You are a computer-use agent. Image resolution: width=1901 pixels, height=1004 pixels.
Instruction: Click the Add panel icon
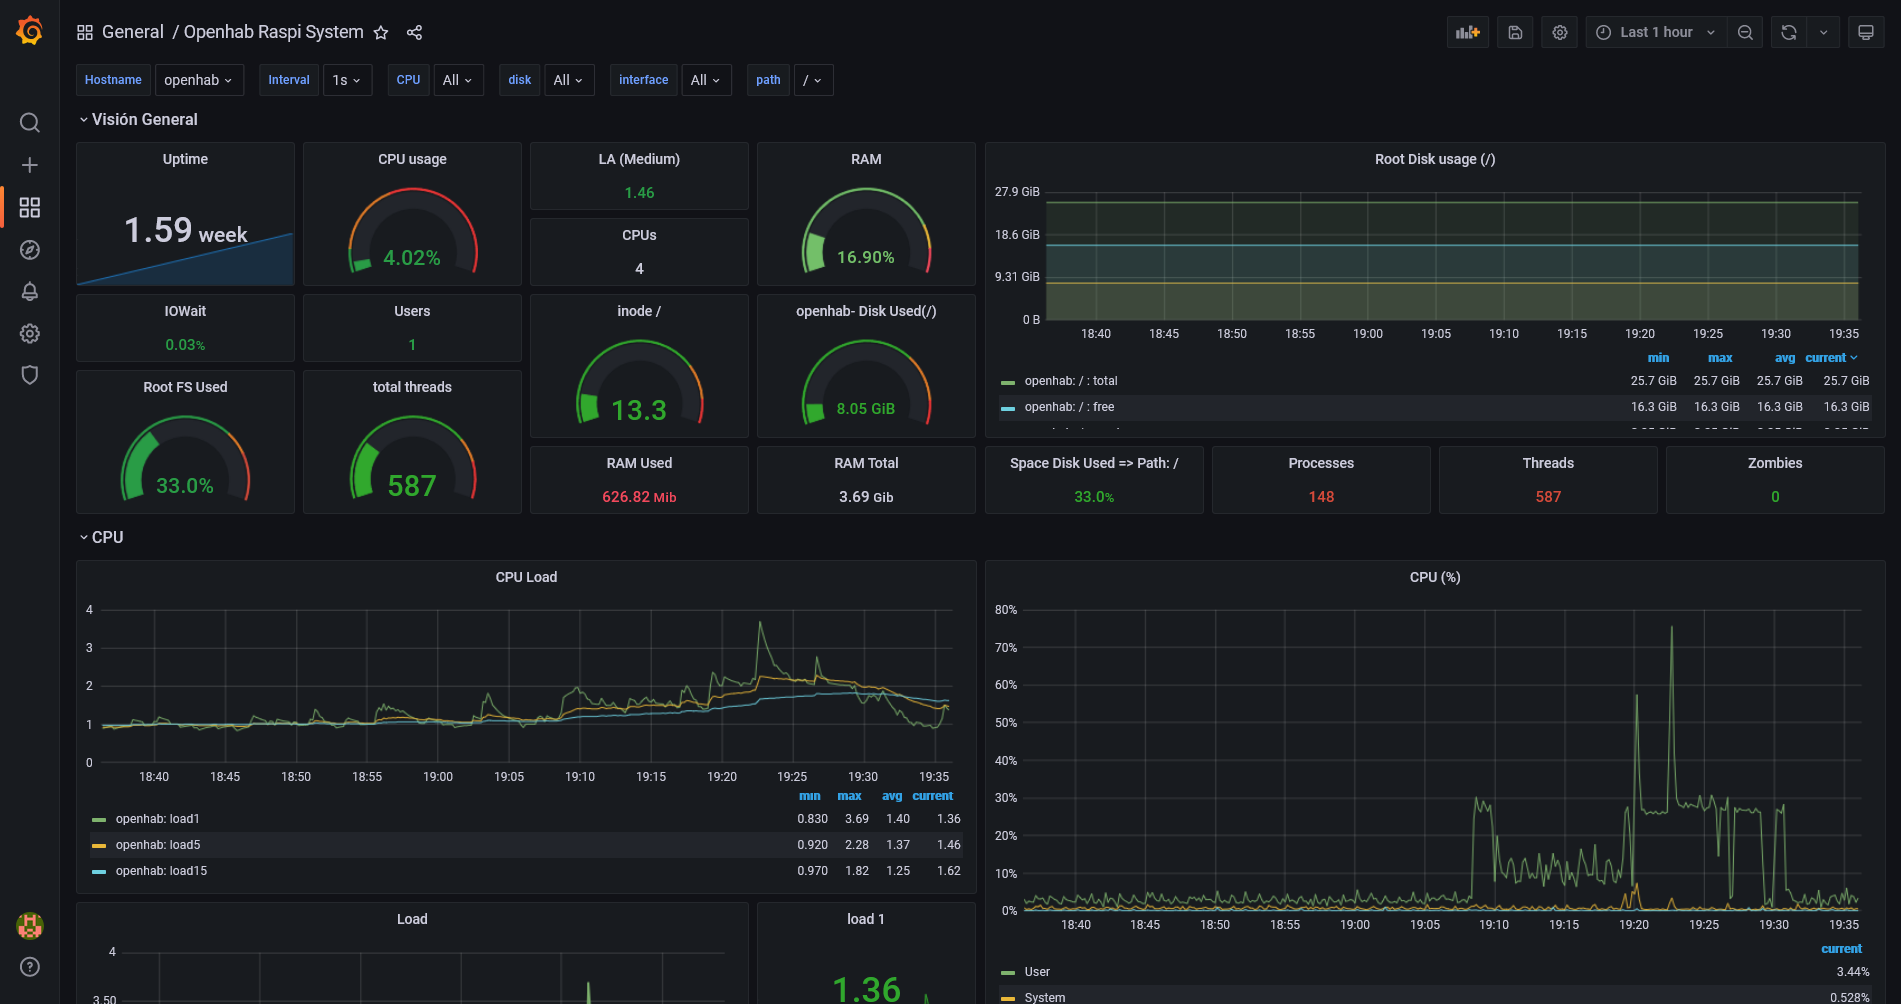[x=1467, y=33]
